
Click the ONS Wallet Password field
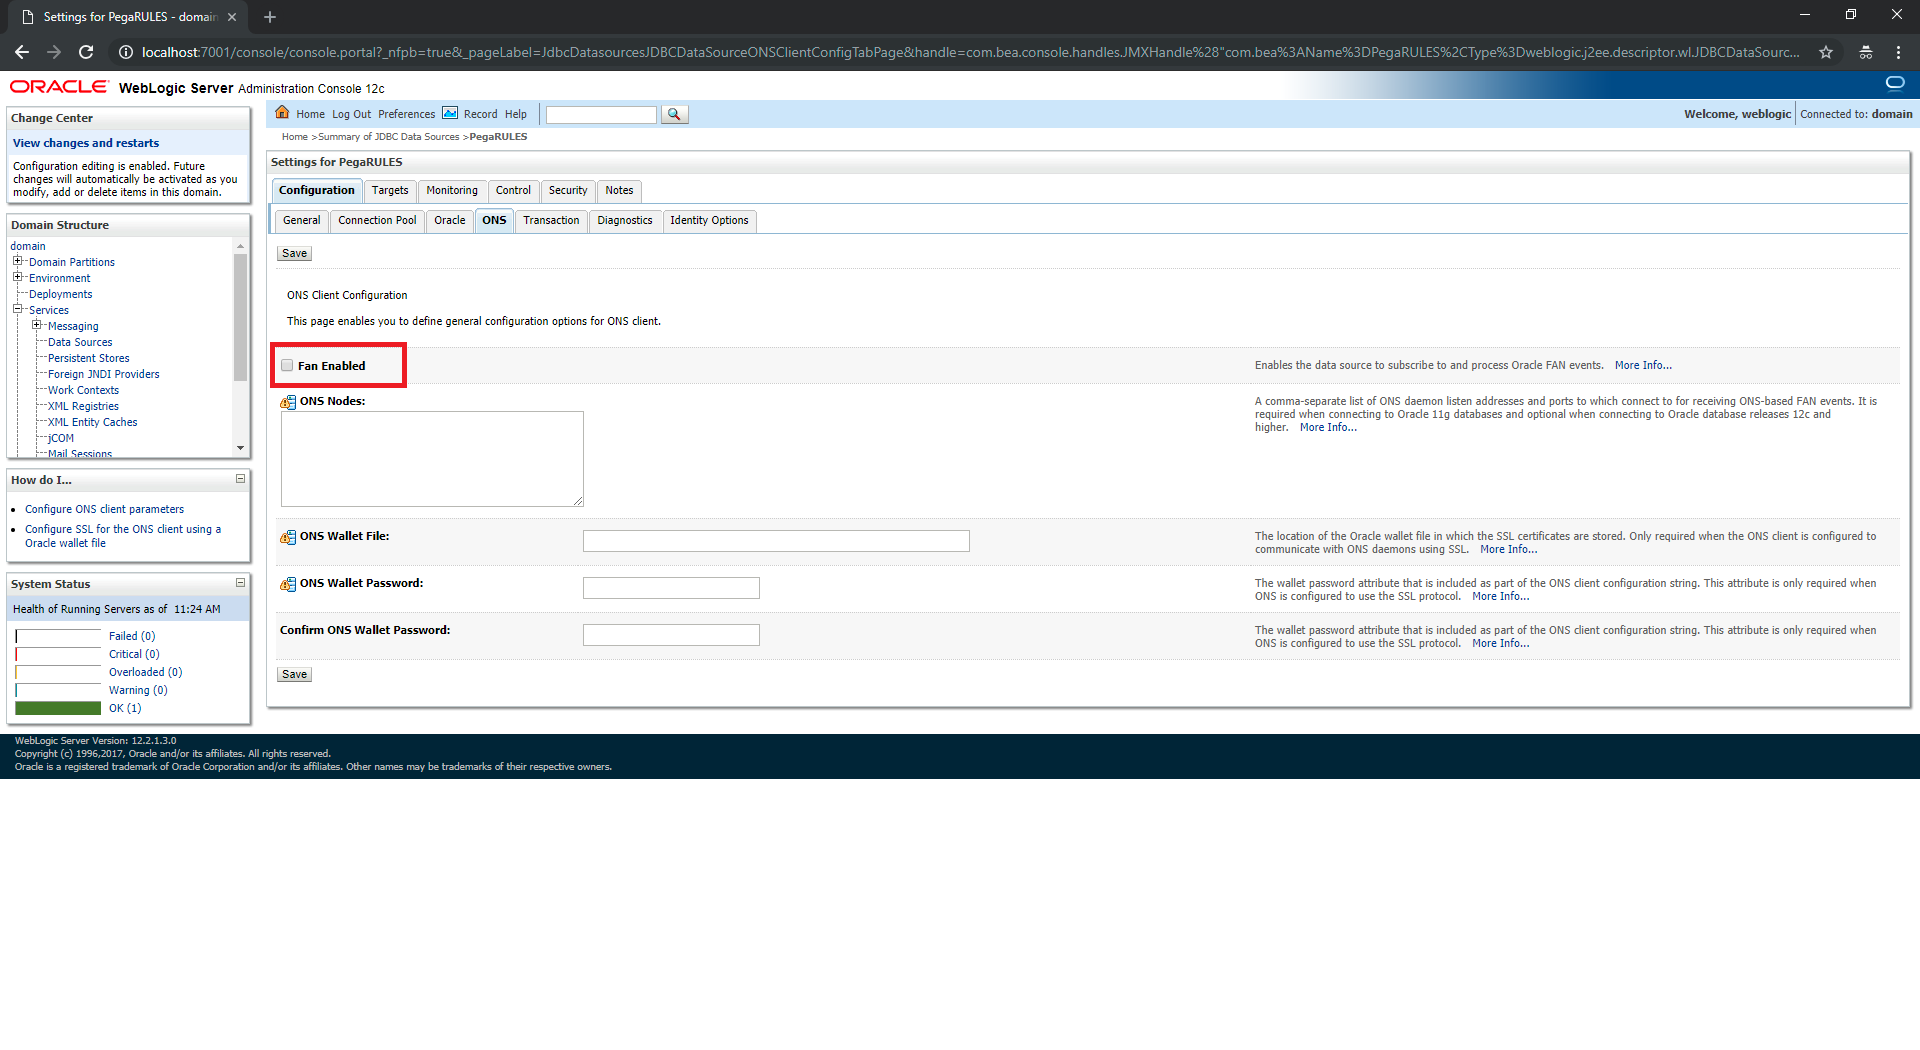click(x=671, y=588)
